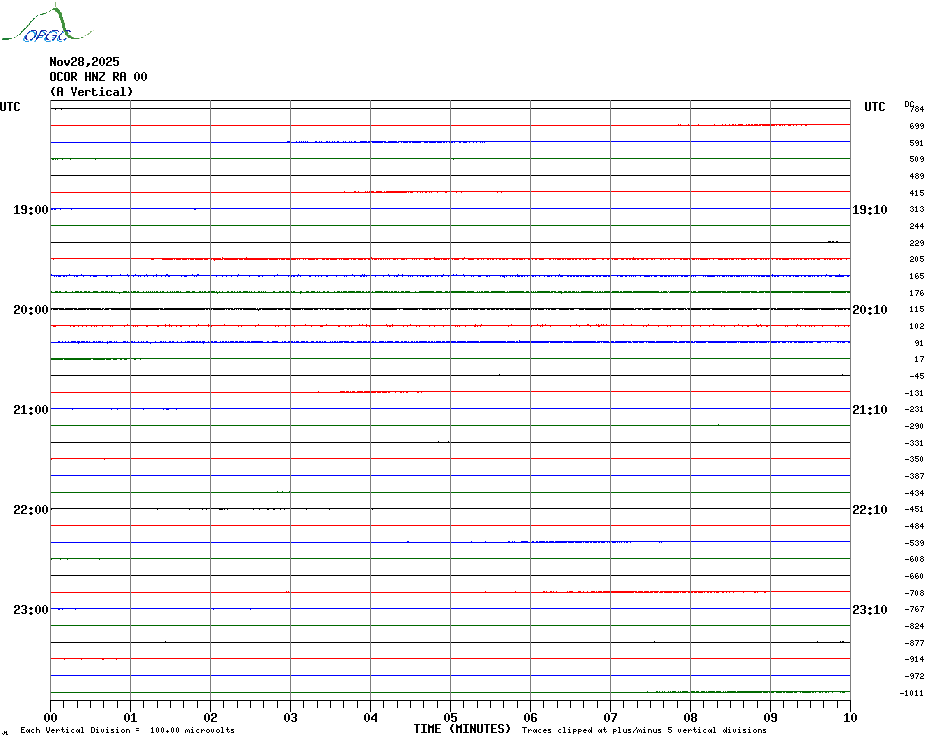
Task: Click the Traces clipped footer note
Action: 644,730
